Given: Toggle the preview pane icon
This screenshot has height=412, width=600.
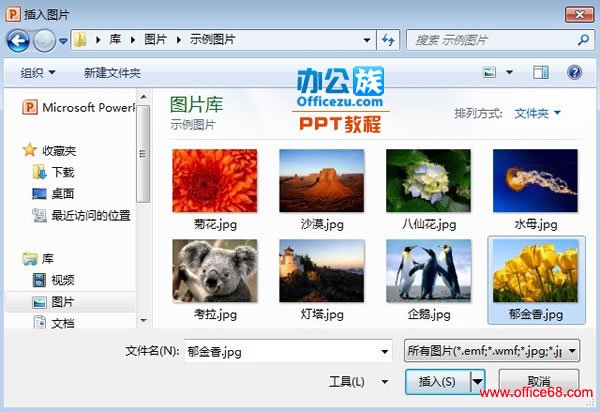Looking at the screenshot, I should pos(541,72).
